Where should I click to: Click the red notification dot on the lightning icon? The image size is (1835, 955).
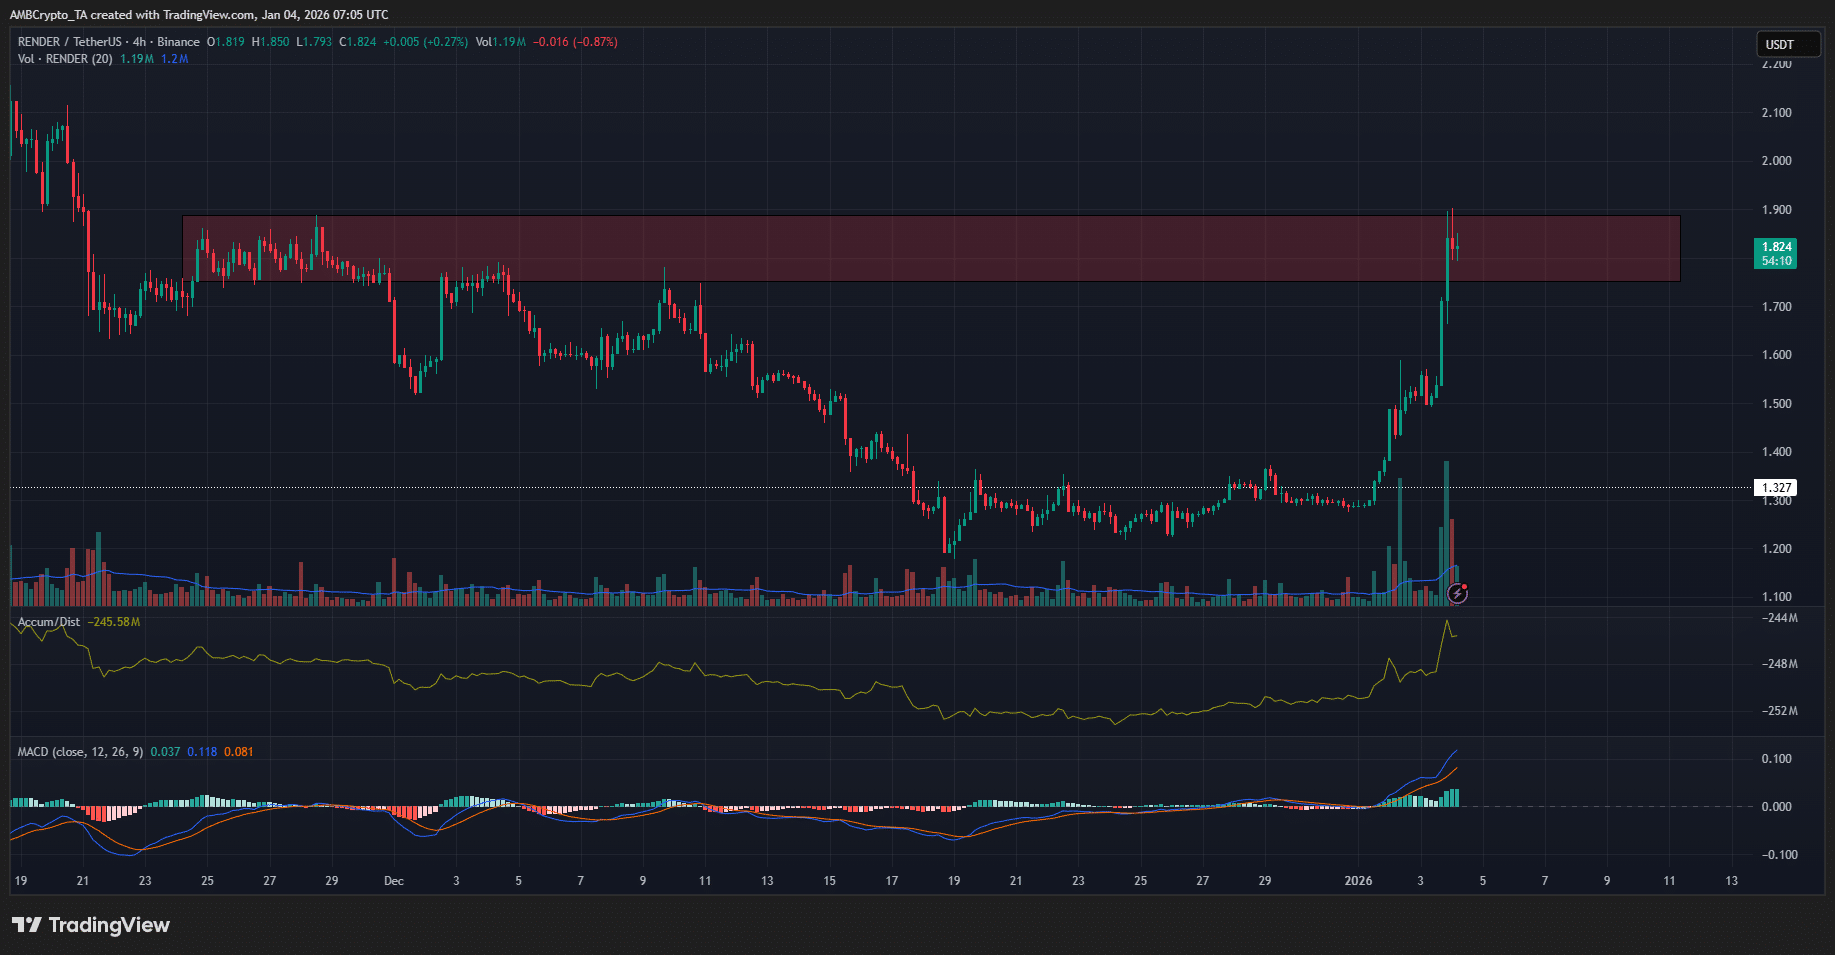coord(1466,587)
